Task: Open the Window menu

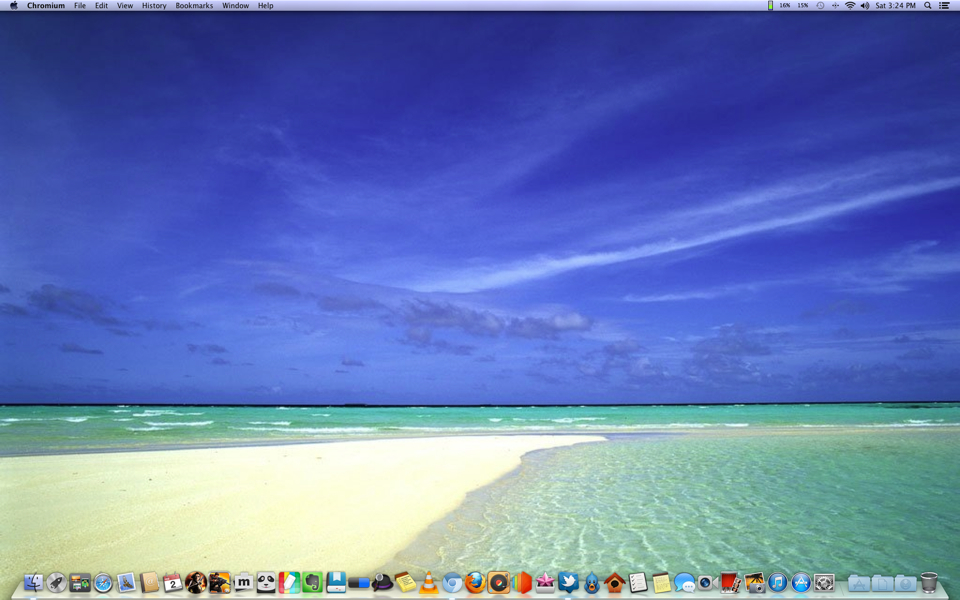Action: [x=235, y=6]
